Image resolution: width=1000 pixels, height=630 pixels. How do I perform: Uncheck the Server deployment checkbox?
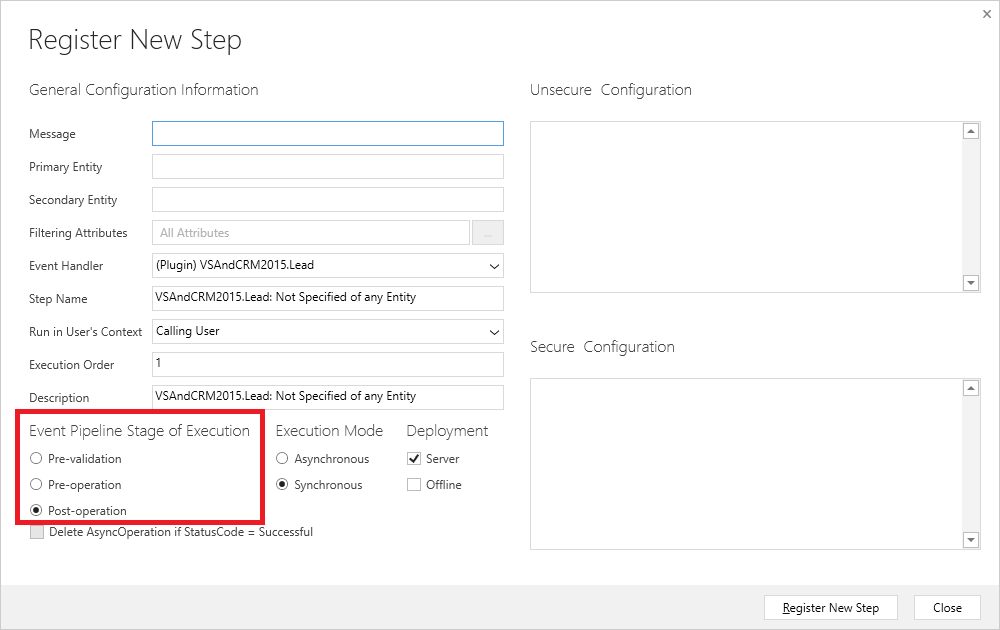click(x=414, y=459)
